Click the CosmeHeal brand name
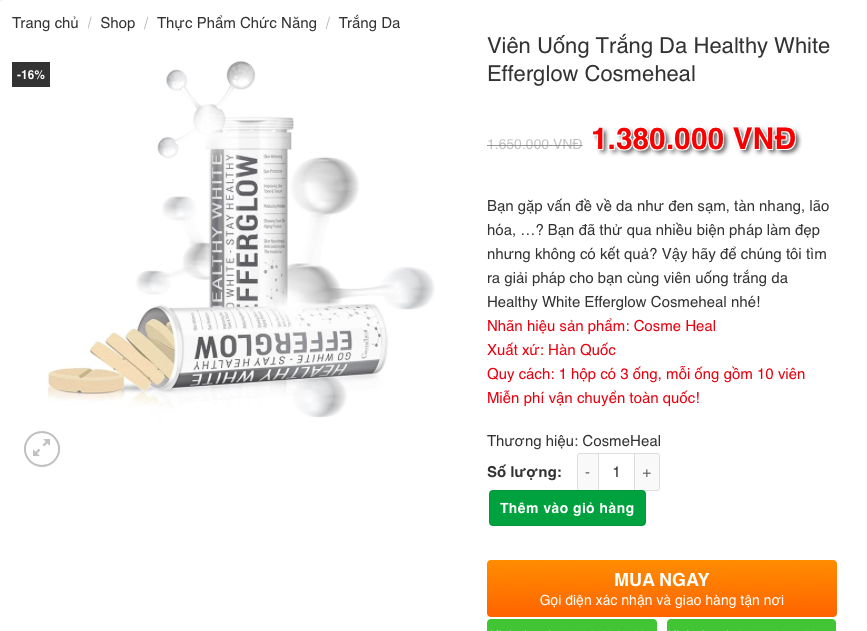 click(621, 441)
